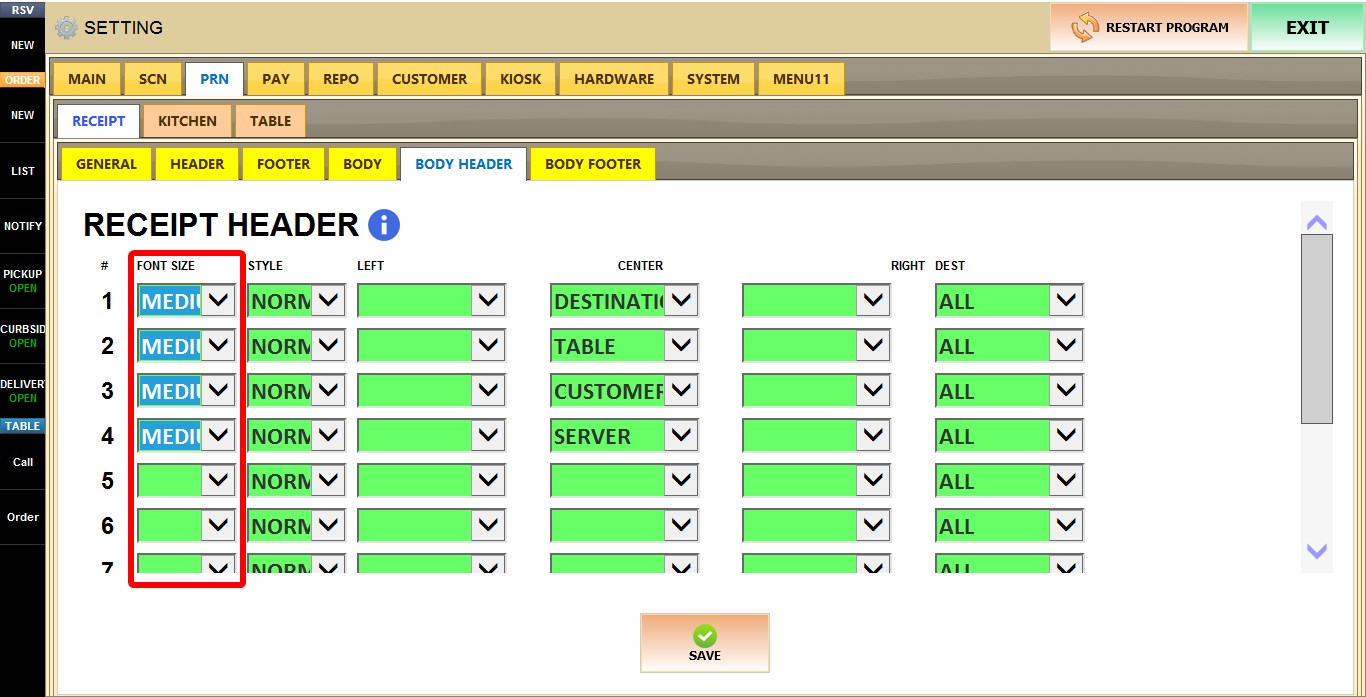Click the scroll down arrow of the list
Viewport: 1366px width, 697px height.
pyautogui.click(x=1317, y=551)
